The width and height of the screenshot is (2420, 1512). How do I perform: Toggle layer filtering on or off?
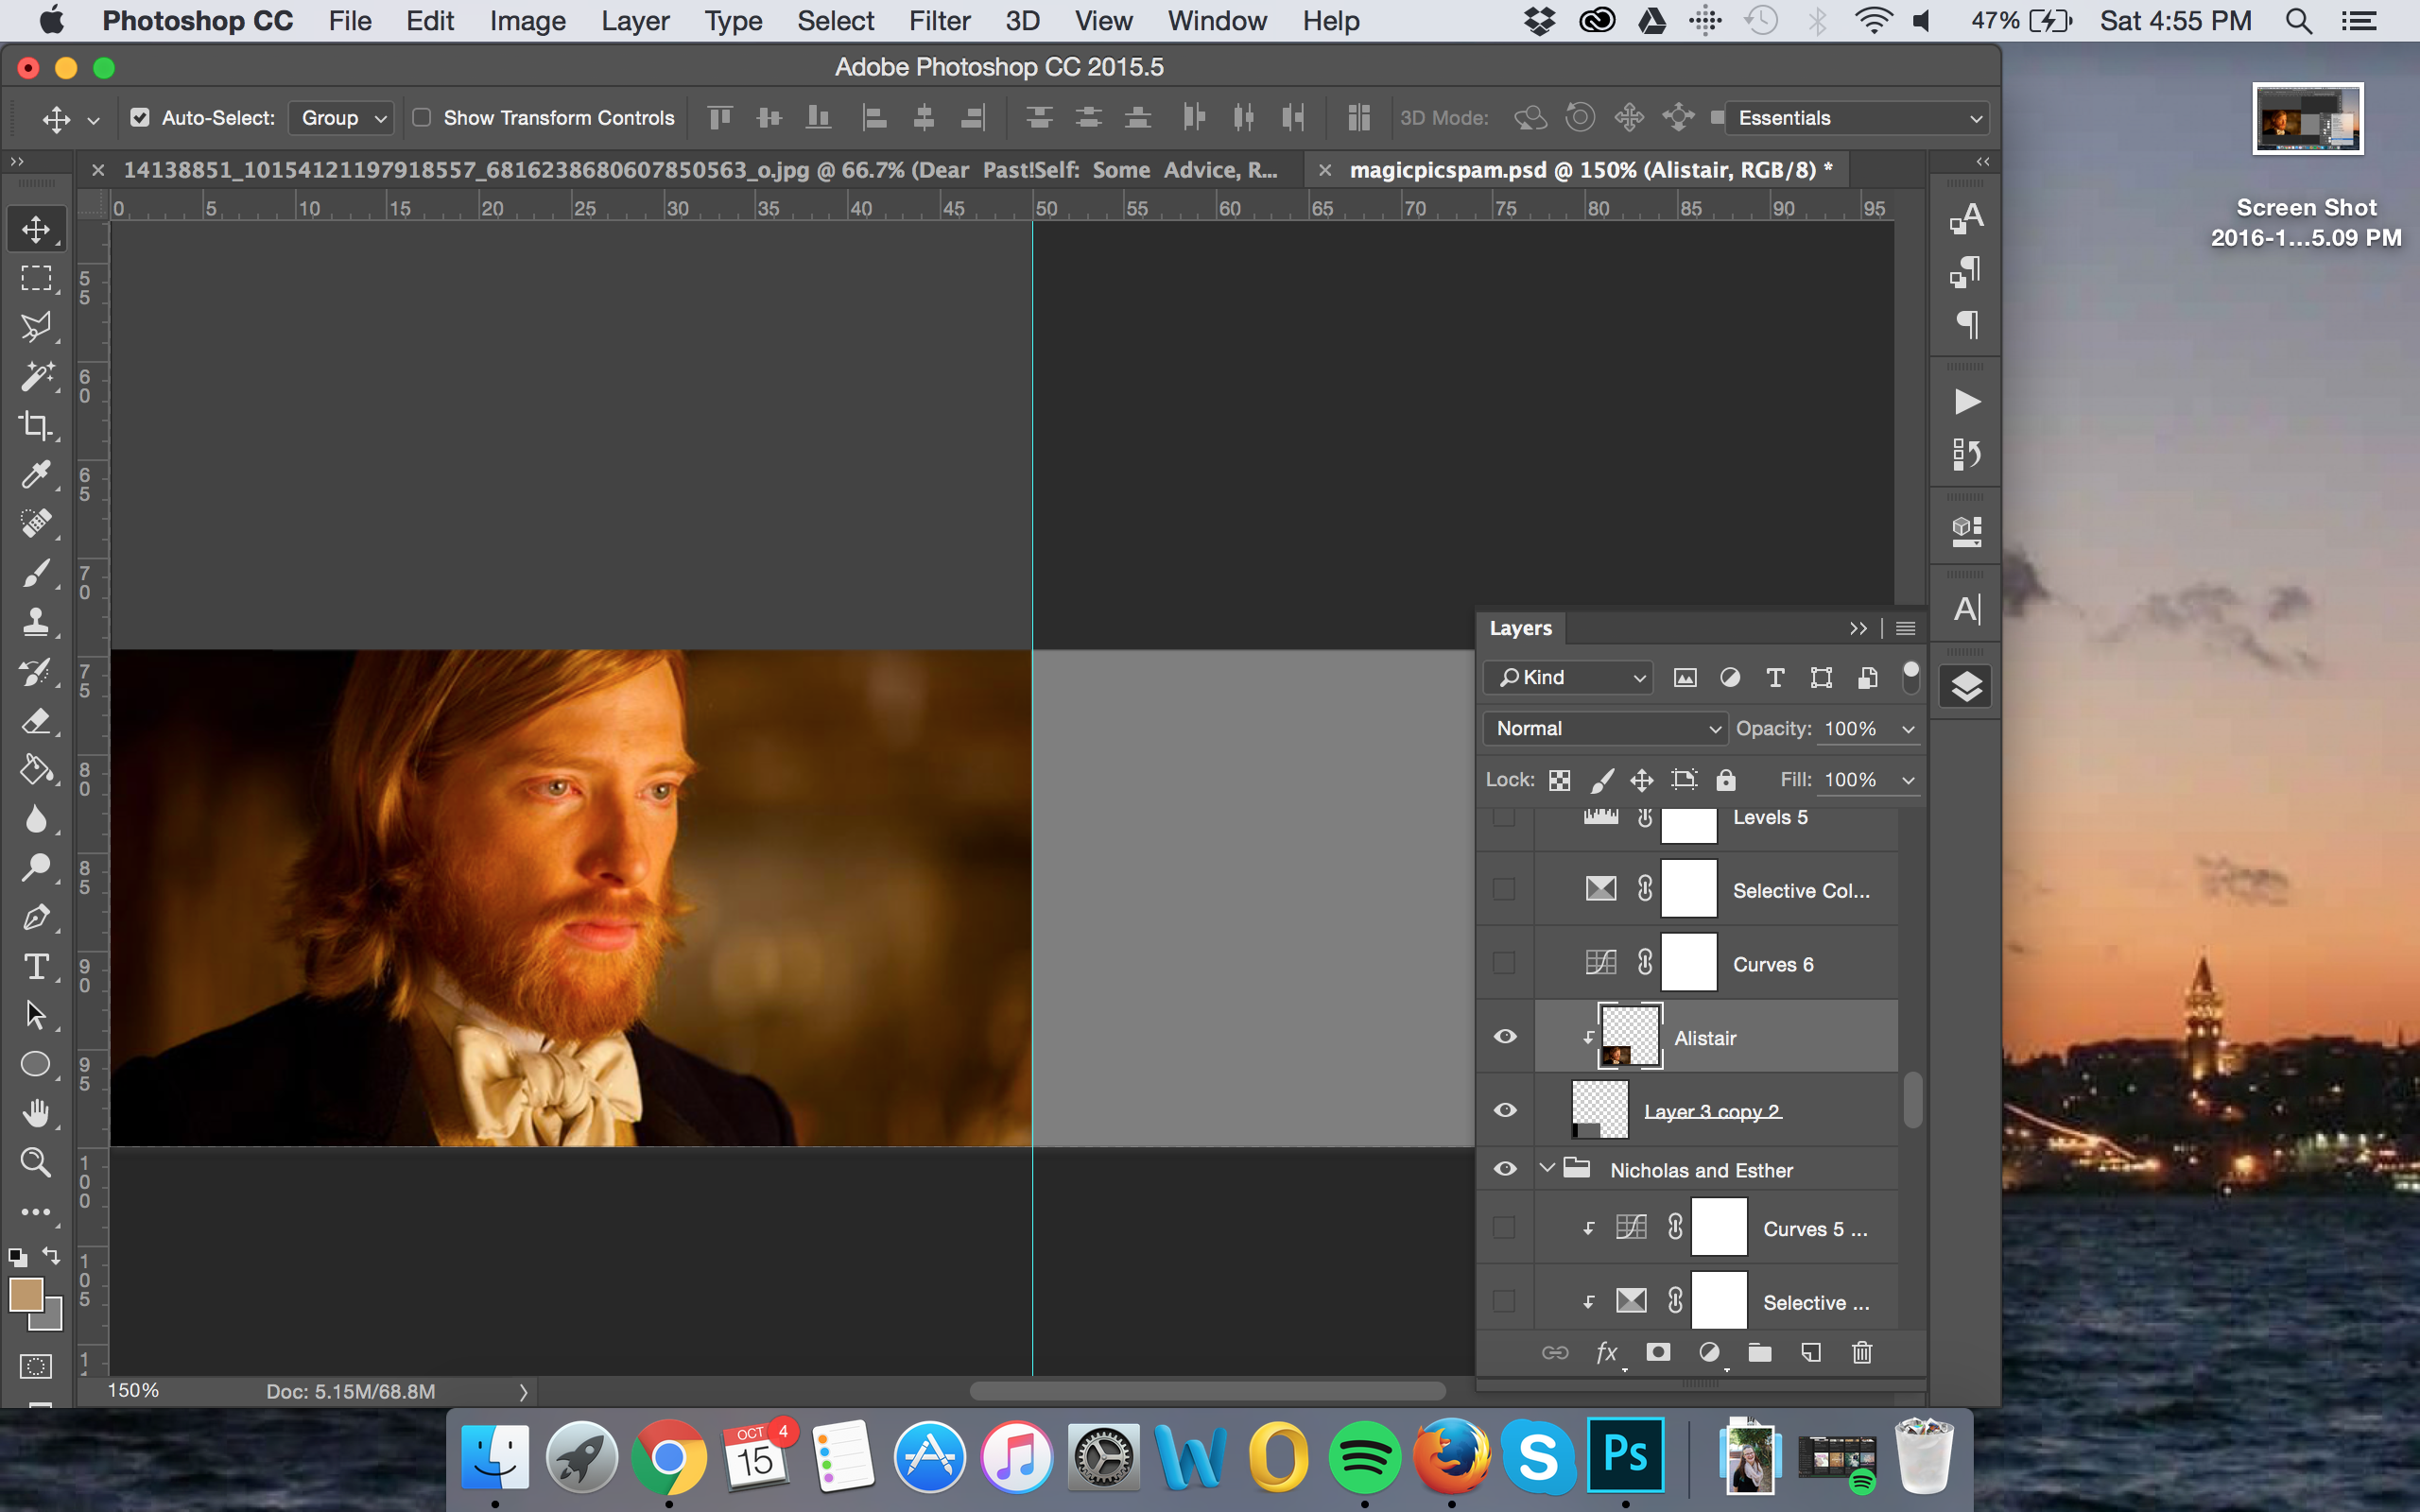[x=1910, y=677]
